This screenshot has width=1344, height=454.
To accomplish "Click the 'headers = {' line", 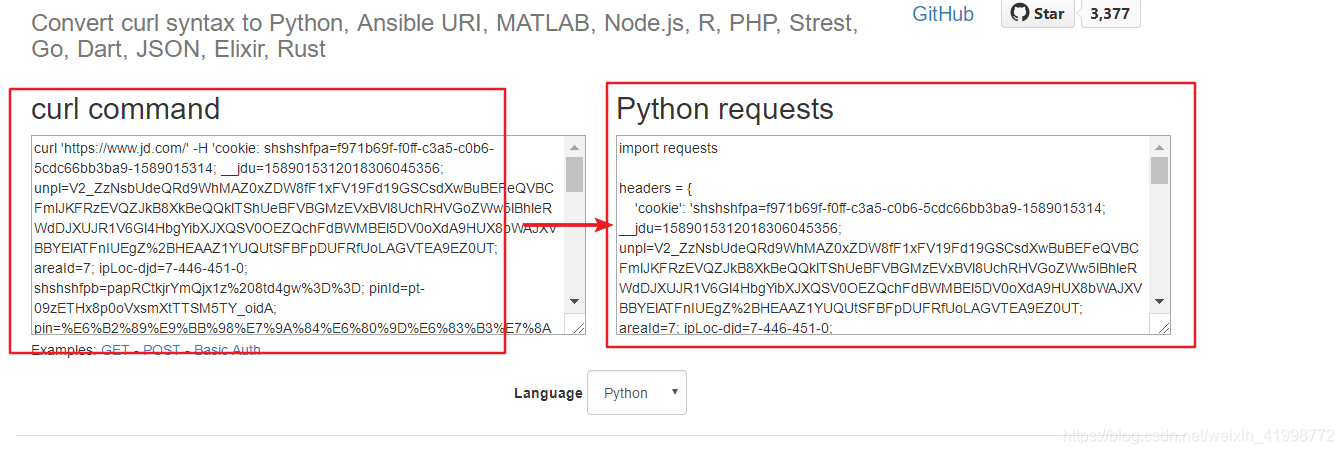I will coord(655,188).
